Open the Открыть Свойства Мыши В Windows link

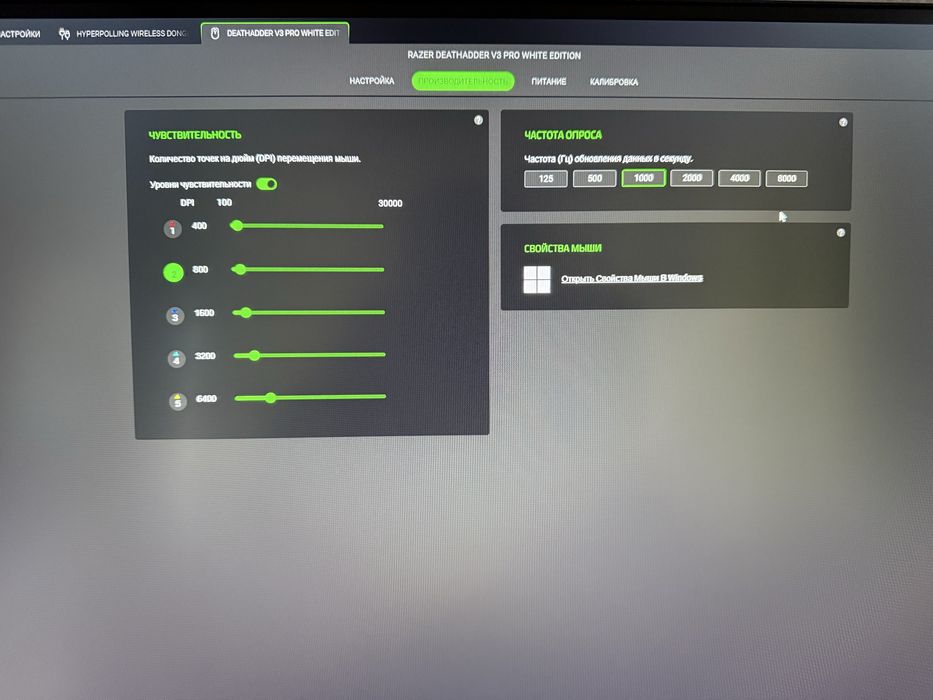632,278
